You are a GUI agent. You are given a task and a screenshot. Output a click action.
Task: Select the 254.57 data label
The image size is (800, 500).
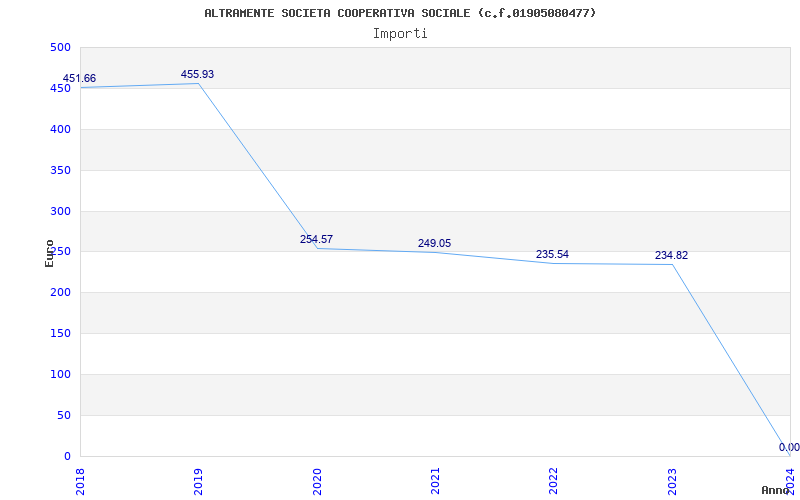point(316,239)
